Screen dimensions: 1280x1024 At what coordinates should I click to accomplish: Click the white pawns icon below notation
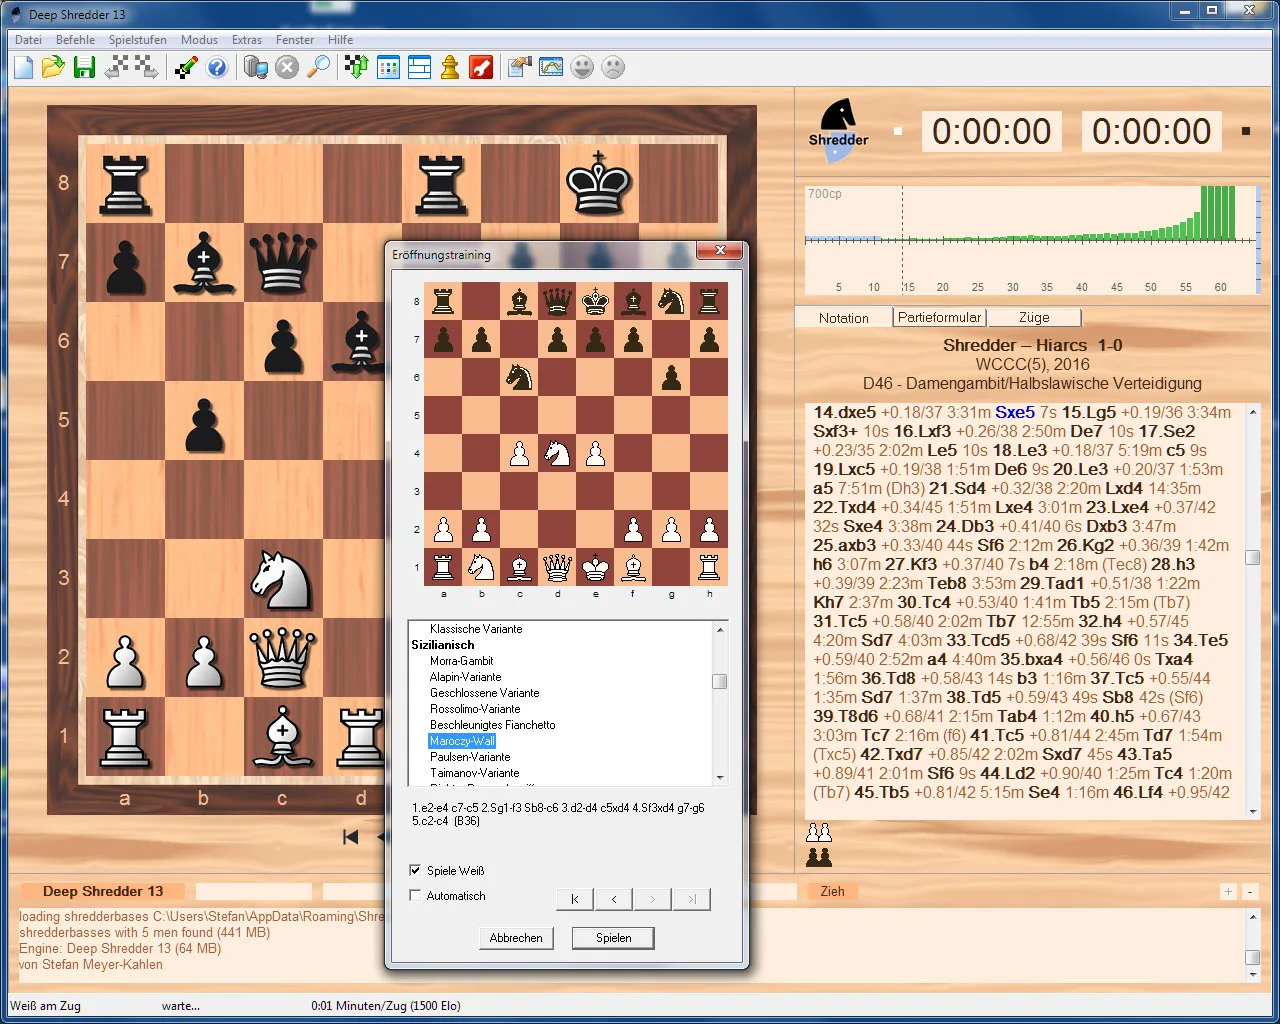(819, 832)
